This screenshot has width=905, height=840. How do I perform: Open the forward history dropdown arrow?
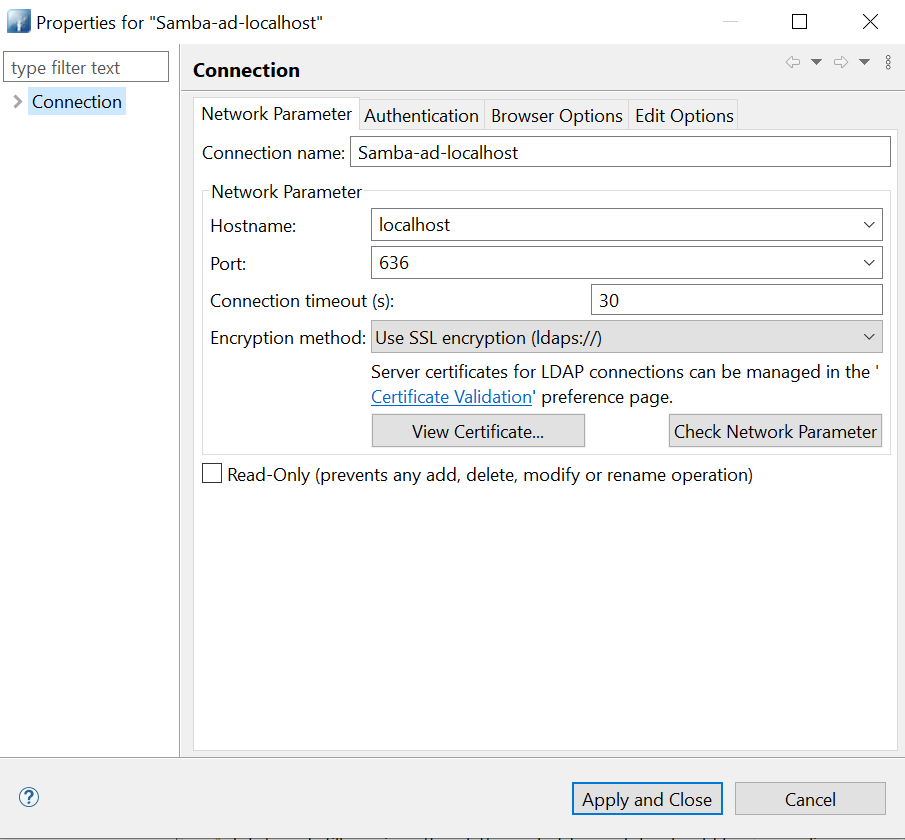(864, 62)
